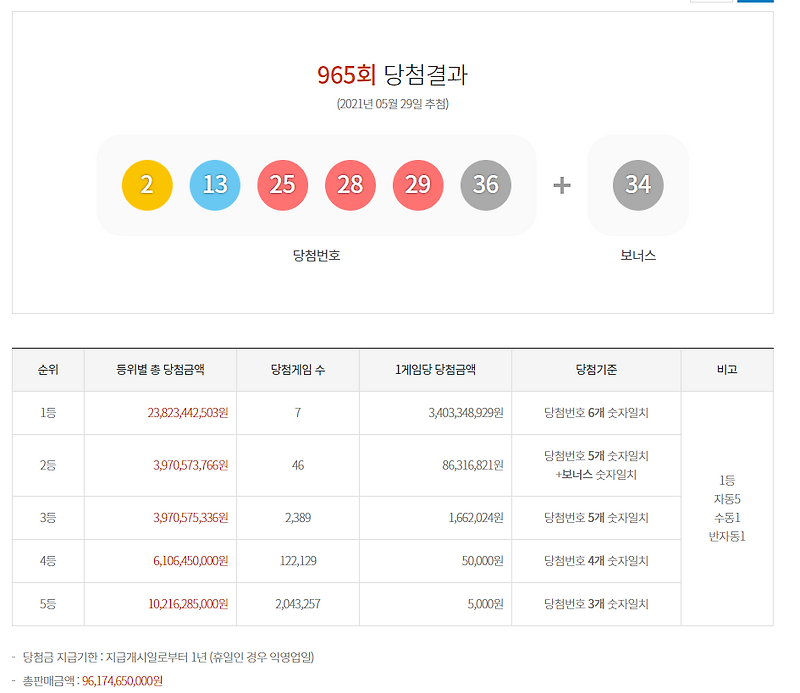Click per-game prize 86,316,821원
Screen dimensions: 800x693
tap(473, 465)
